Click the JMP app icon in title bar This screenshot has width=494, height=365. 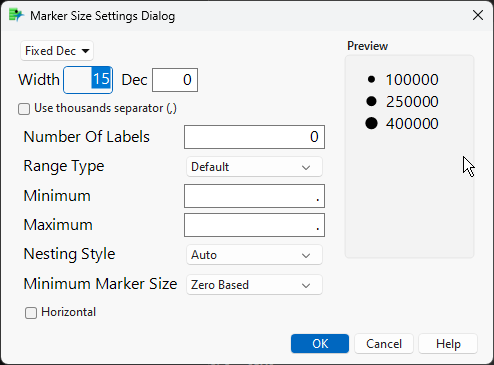16,15
